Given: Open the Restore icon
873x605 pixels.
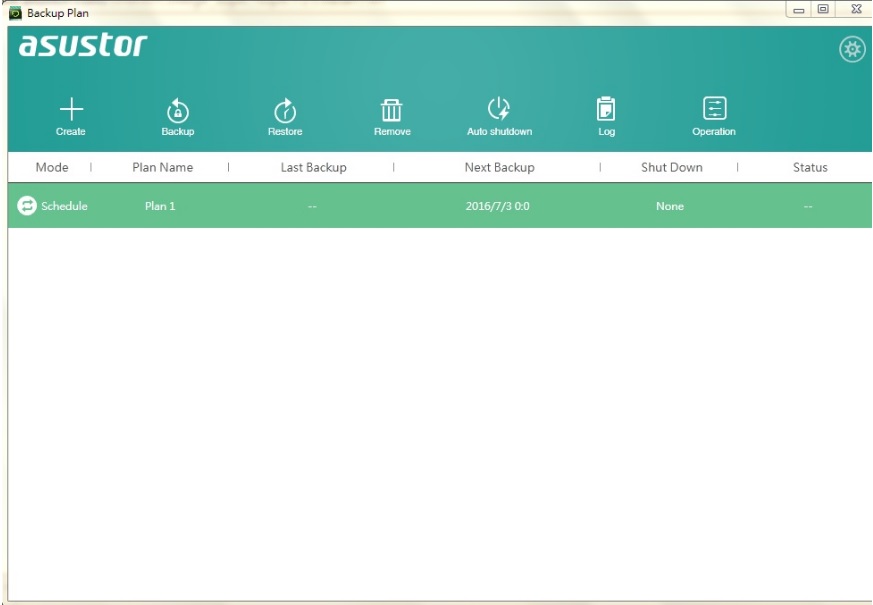Looking at the screenshot, I should (285, 110).
